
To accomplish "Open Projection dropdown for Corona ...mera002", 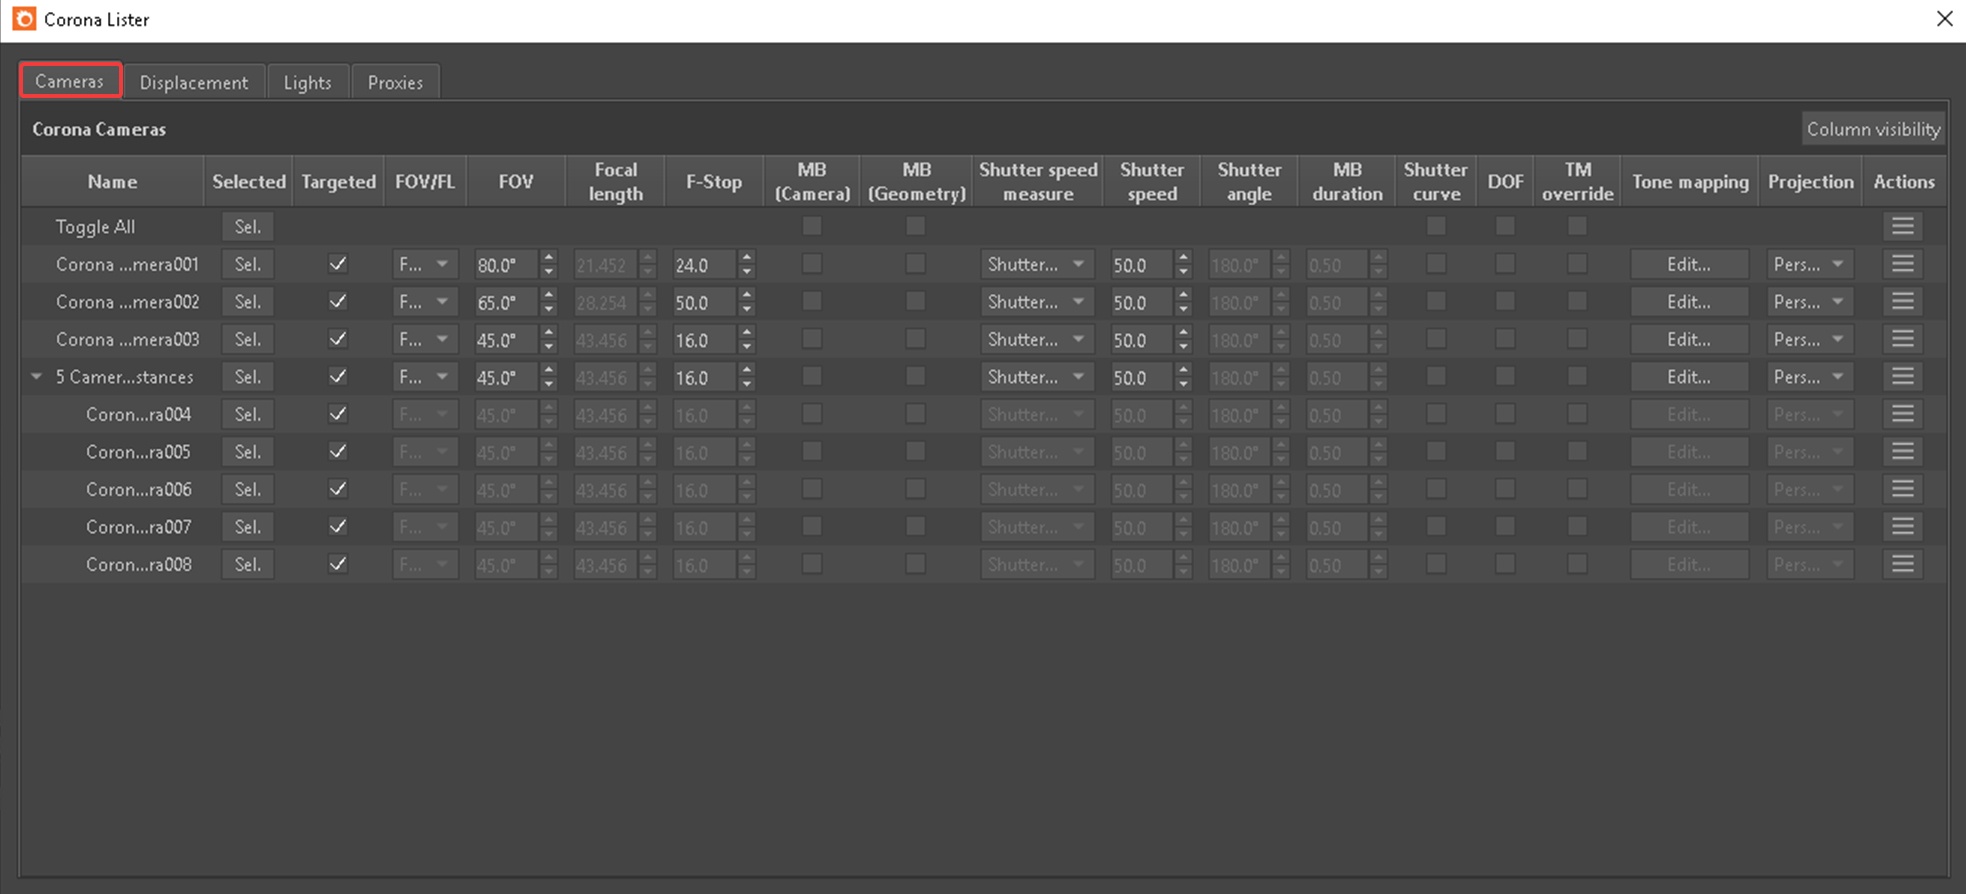I will [x=1810, y=302].
